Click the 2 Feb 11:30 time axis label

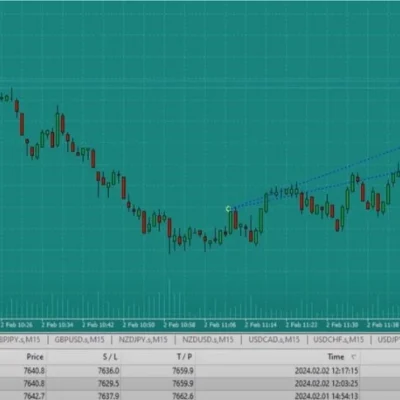[342, 325]
